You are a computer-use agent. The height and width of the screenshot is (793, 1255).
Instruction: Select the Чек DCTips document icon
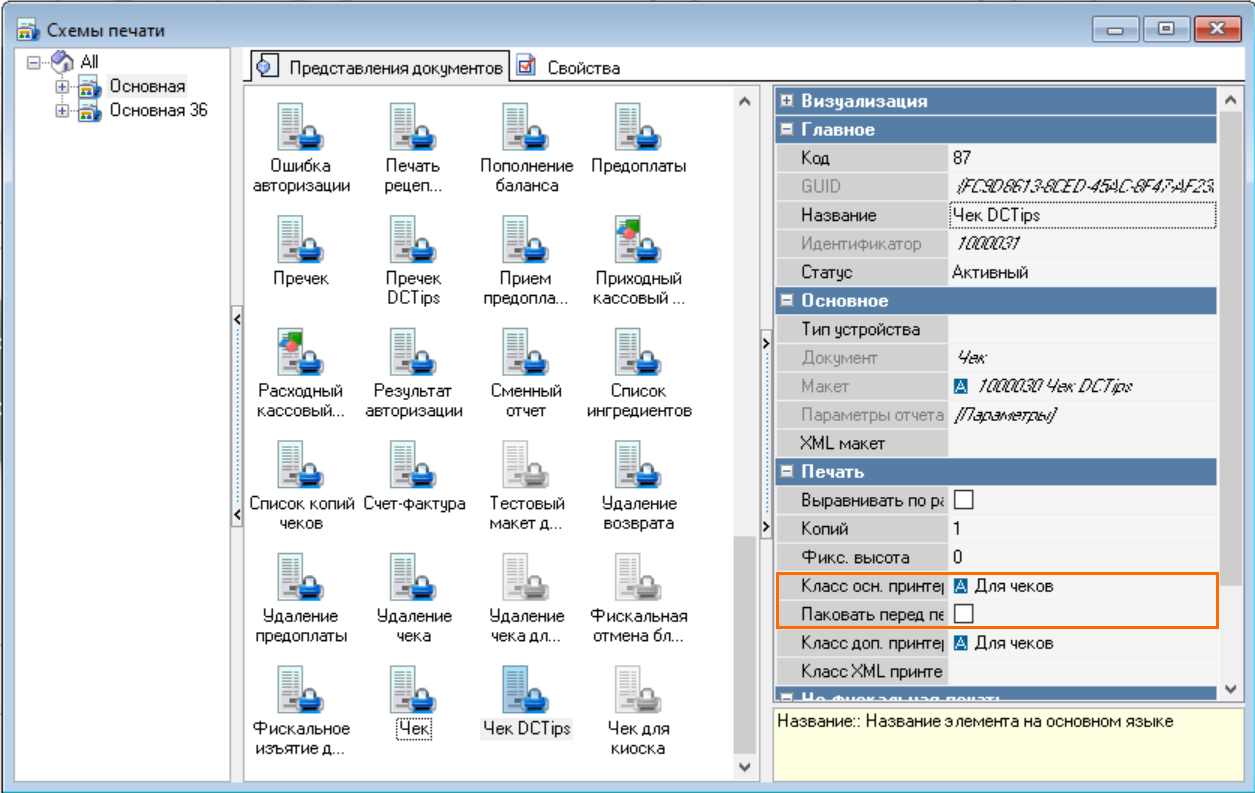click(x=526, y=689)
